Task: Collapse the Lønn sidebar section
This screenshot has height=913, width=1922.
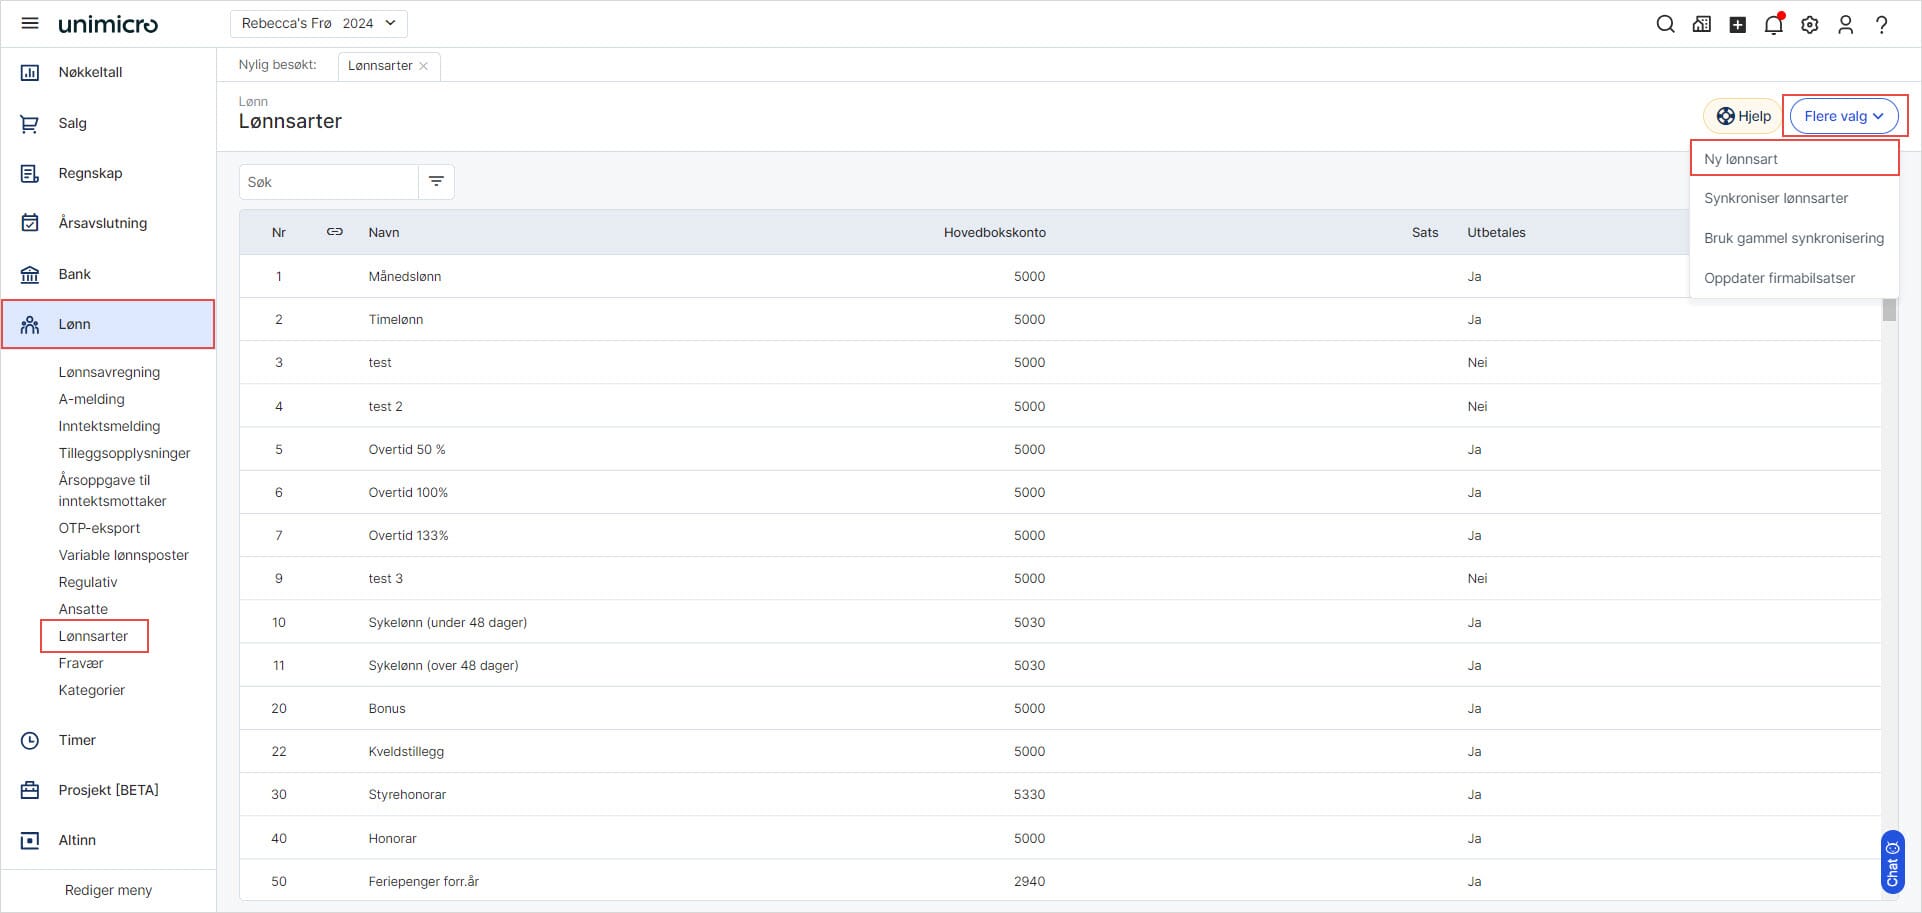Action: (108, 324)
